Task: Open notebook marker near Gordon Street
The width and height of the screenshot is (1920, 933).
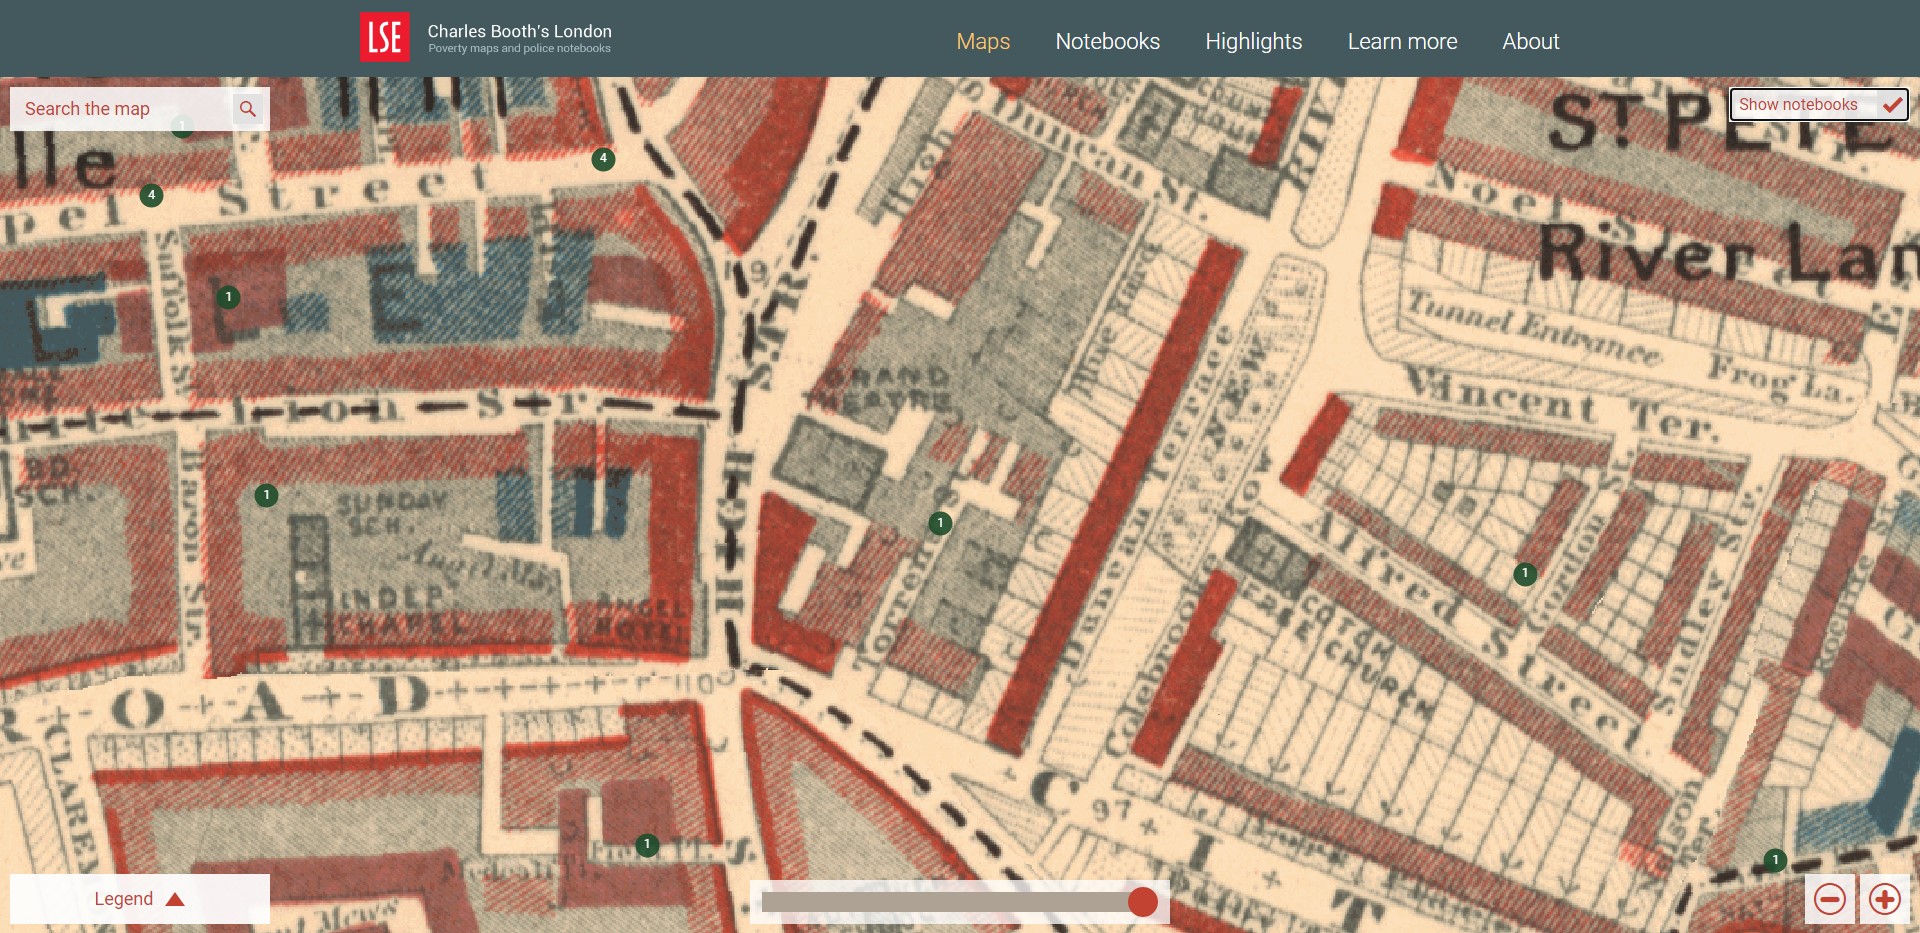Action: coord(1524,574)
